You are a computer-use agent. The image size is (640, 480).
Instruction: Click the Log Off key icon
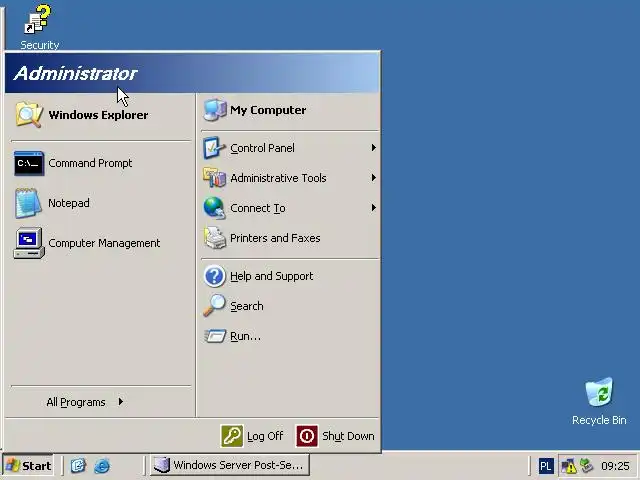click(232, 436)
